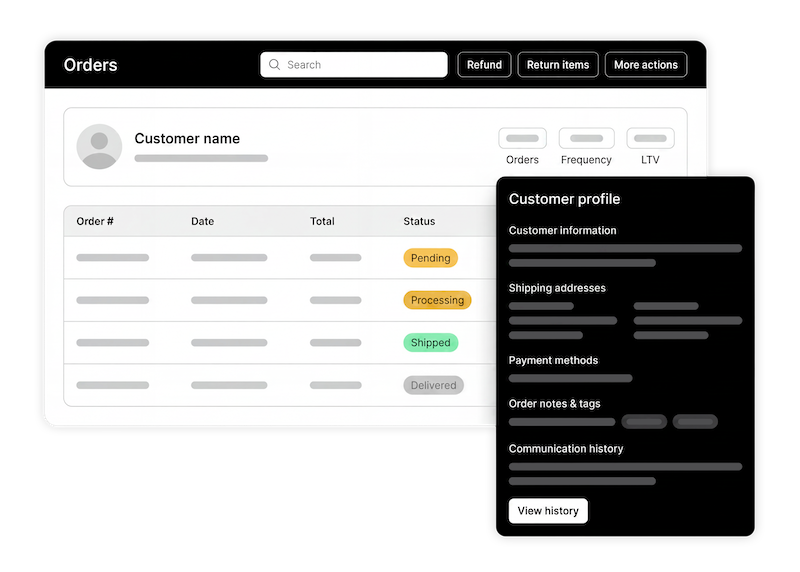Click the first tag chip under Order notes
The height and width of the screenshot is (572, 800).
click(644, 421)
